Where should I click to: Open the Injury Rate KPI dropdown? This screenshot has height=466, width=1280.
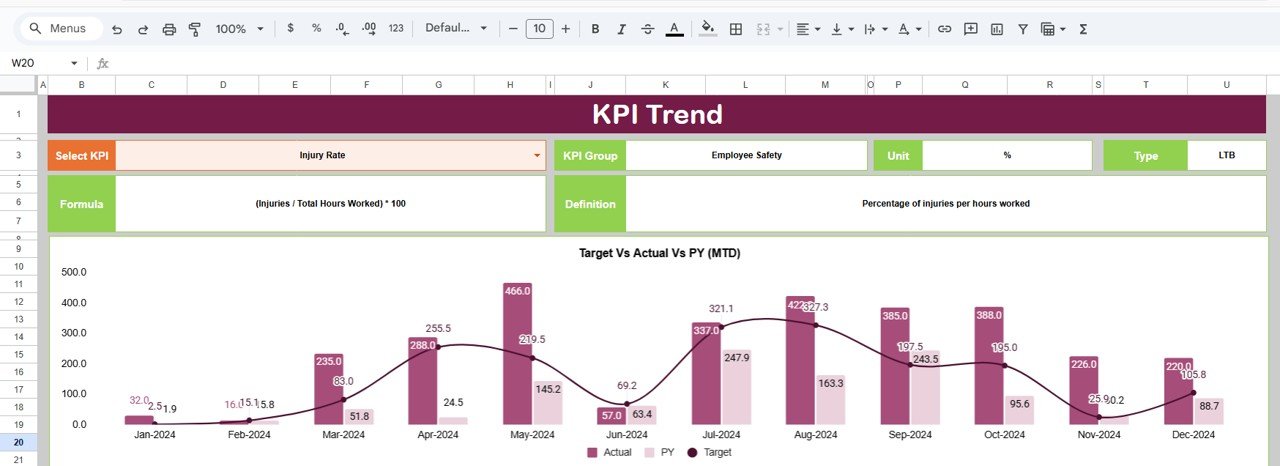coord(537,156)
